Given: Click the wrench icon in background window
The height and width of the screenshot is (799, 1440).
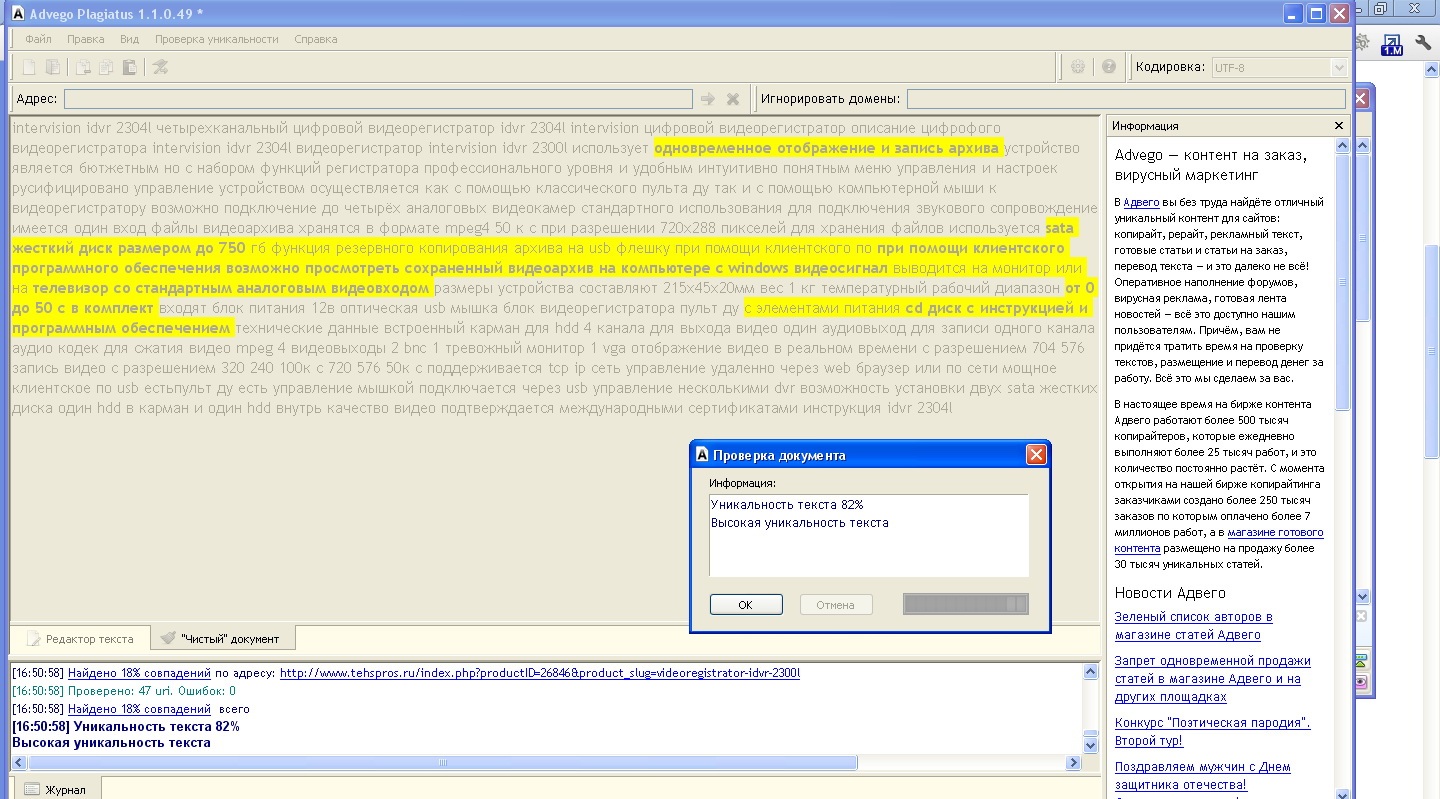Looking at the screenshot, I should click(x=1424, y=44).
